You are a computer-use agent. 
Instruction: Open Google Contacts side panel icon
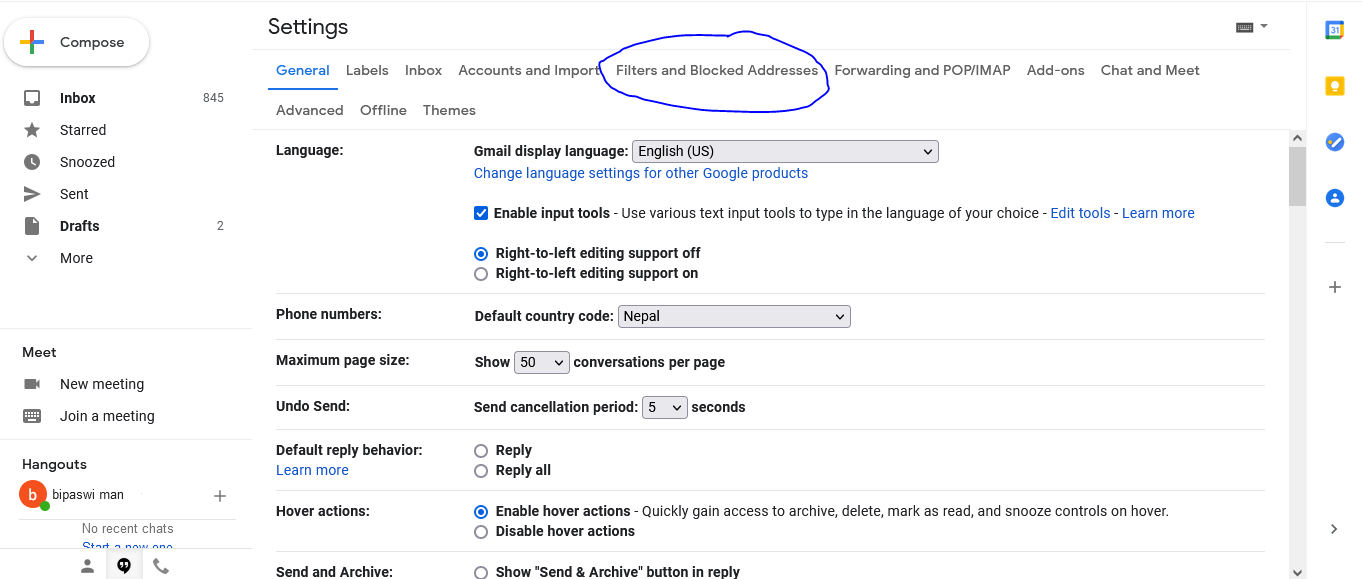pos(1334,198)
